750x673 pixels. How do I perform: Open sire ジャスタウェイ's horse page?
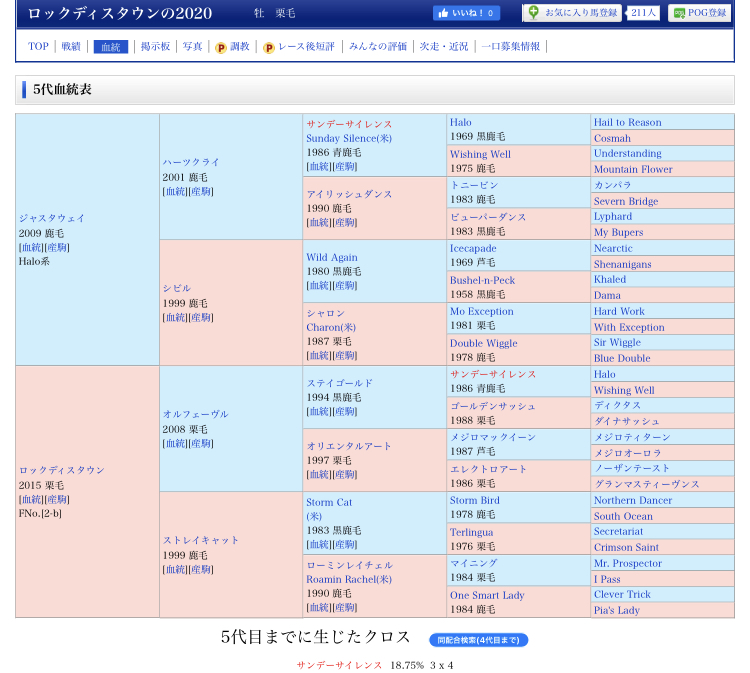coord(51,218)
